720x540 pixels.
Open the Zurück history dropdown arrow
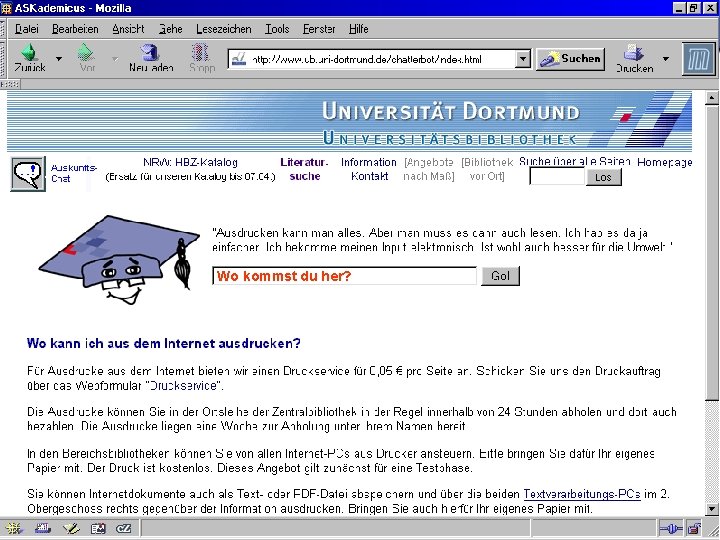[x=59, y=59]
